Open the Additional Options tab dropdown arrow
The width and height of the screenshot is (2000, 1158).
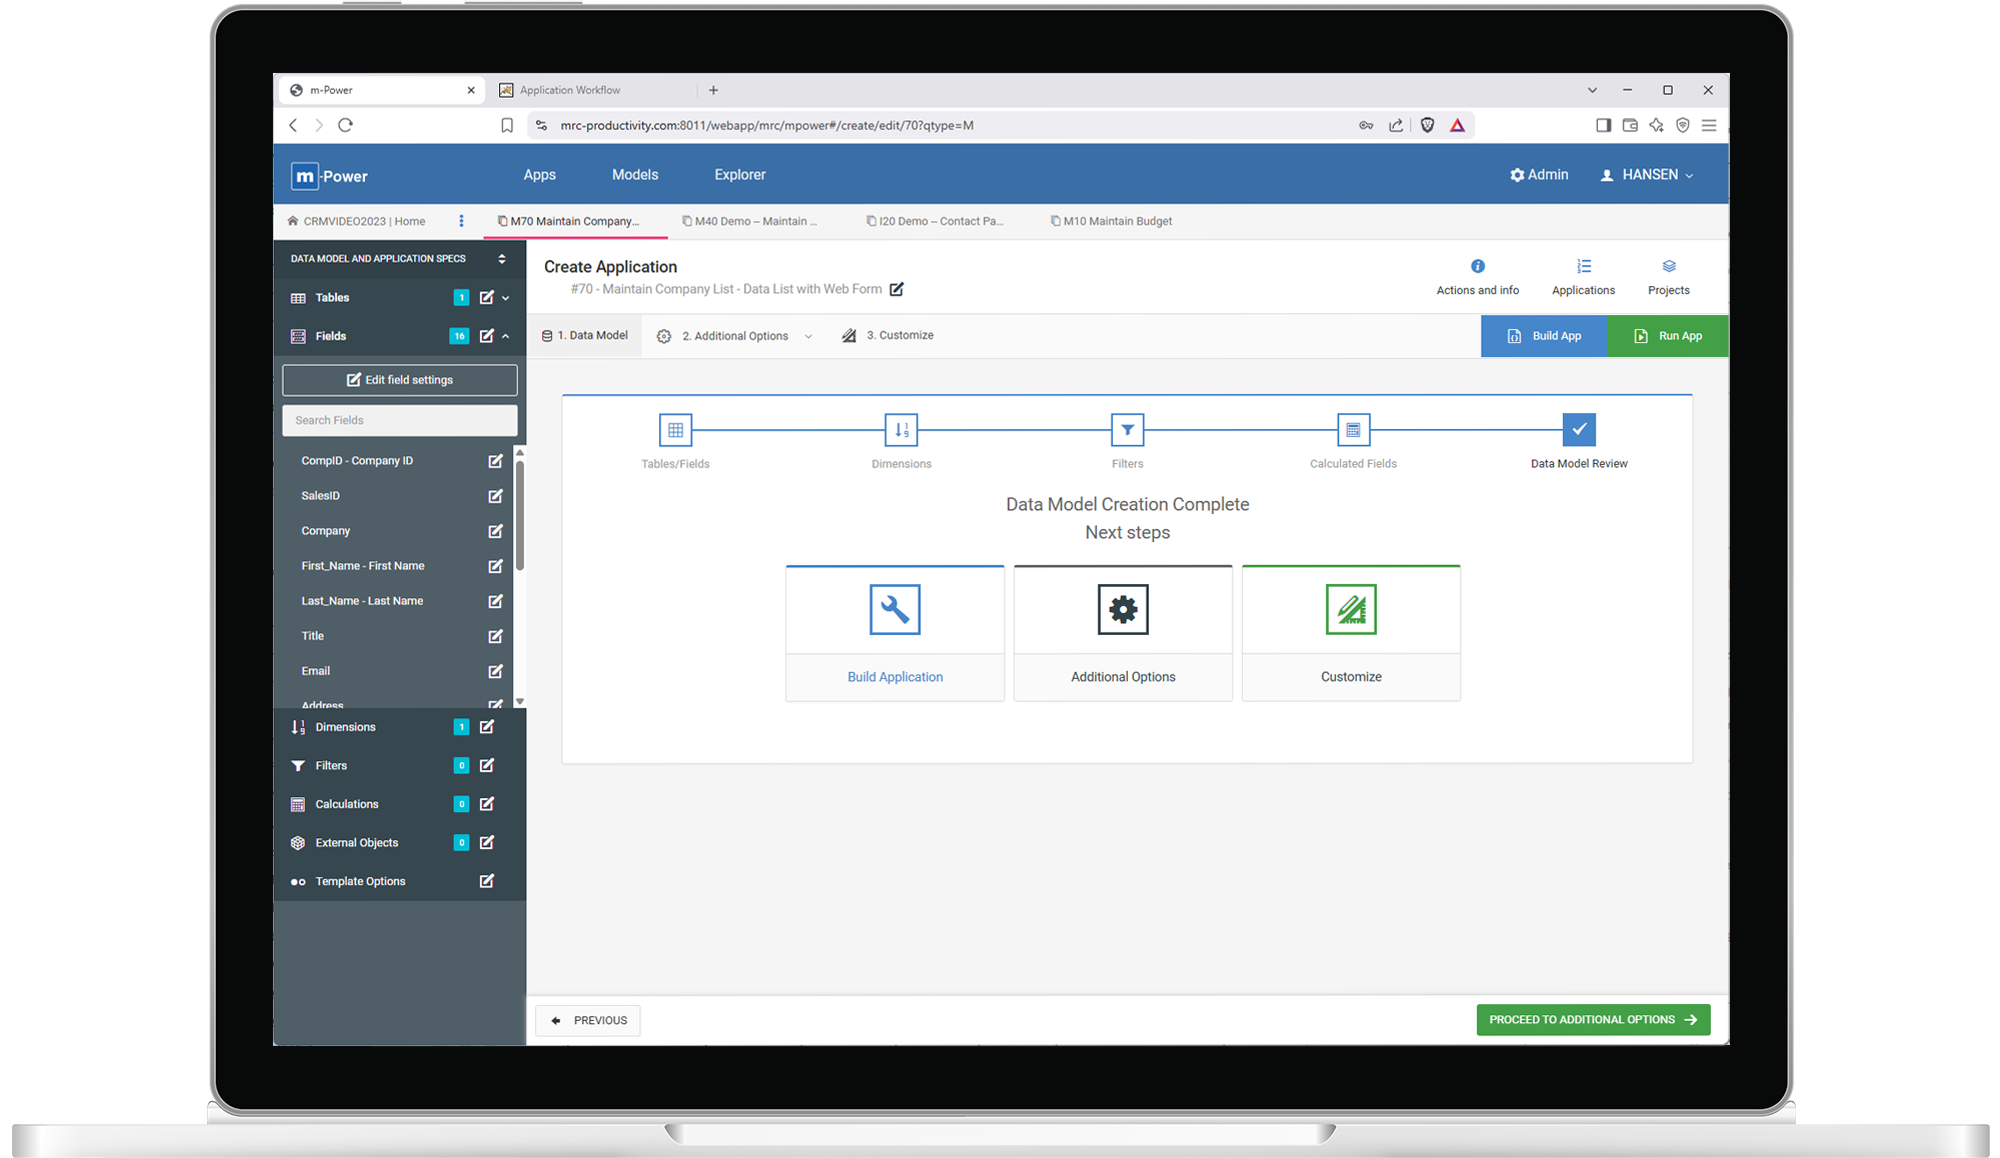point(808,336)
